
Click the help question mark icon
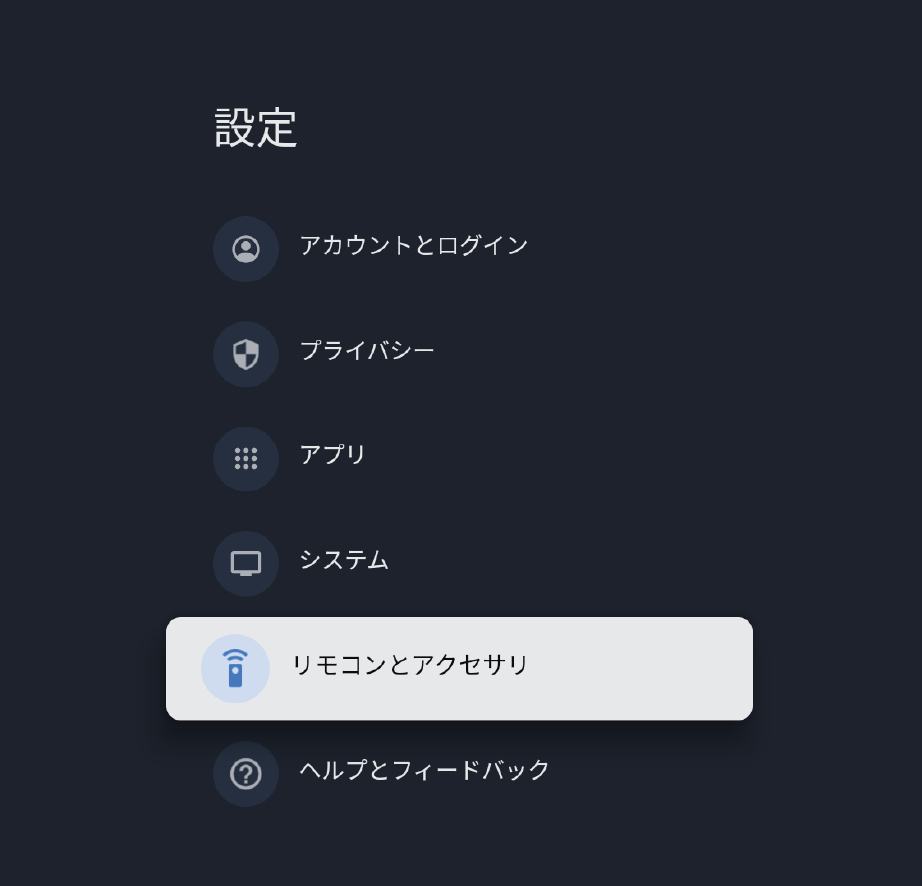click(246, 774)
